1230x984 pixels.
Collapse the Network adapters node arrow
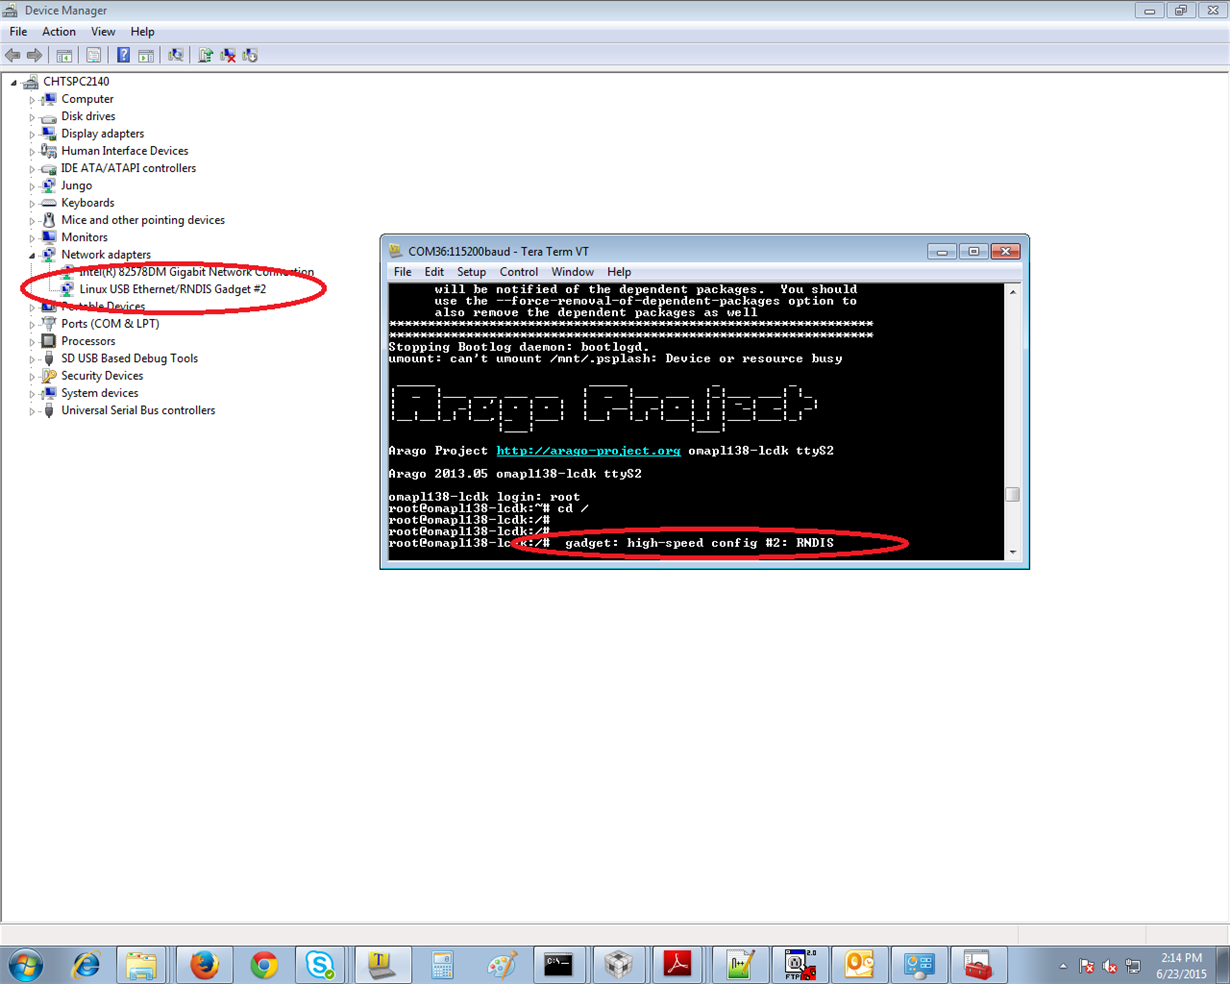[x=32, y=255]
